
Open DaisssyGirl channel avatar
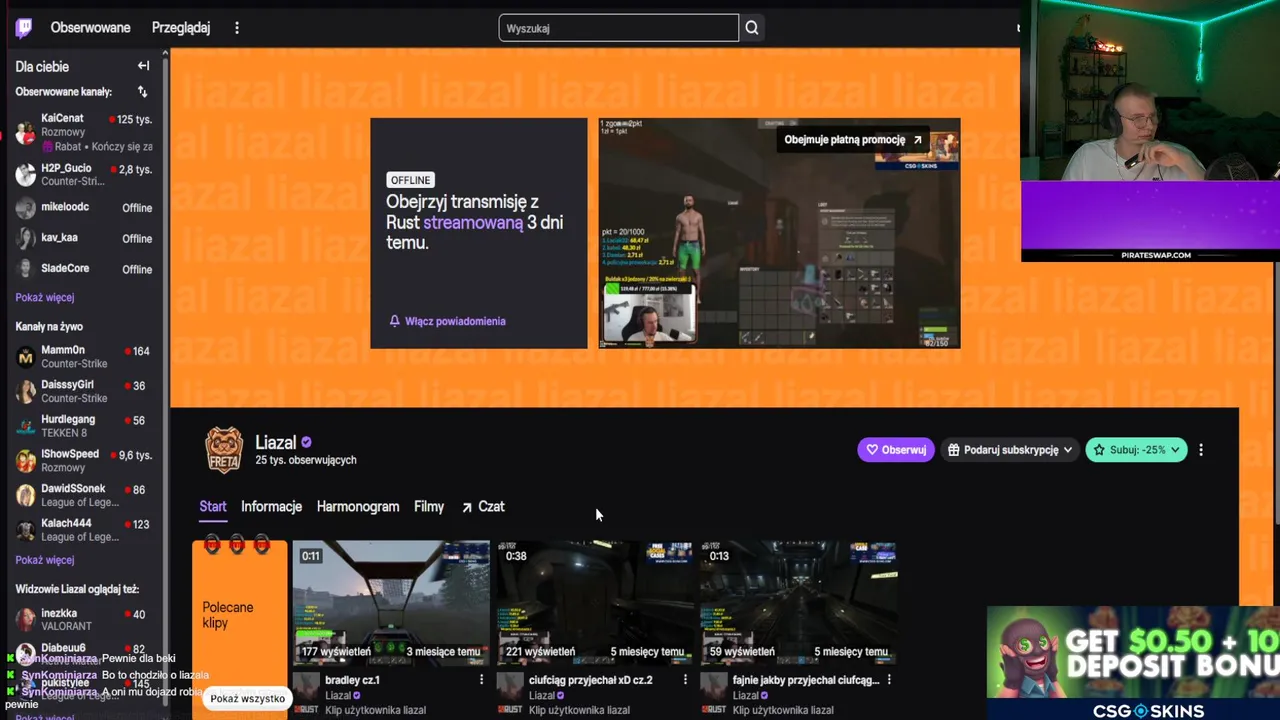[26, 391]
